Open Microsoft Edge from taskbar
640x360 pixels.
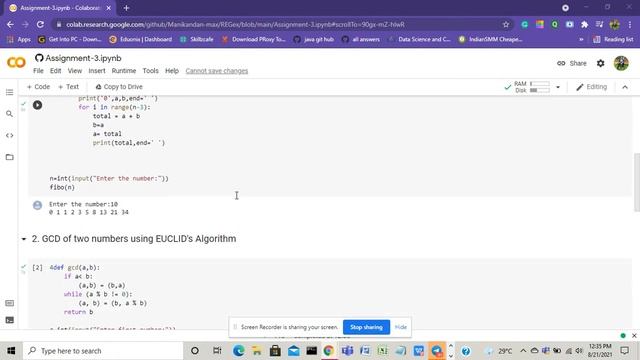238,351
